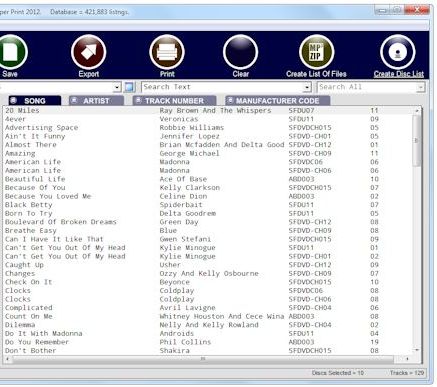Viewport: 437px width, 387px height.
Task: Select the ARTIST sort option
Action: click(x=96, y=101)
